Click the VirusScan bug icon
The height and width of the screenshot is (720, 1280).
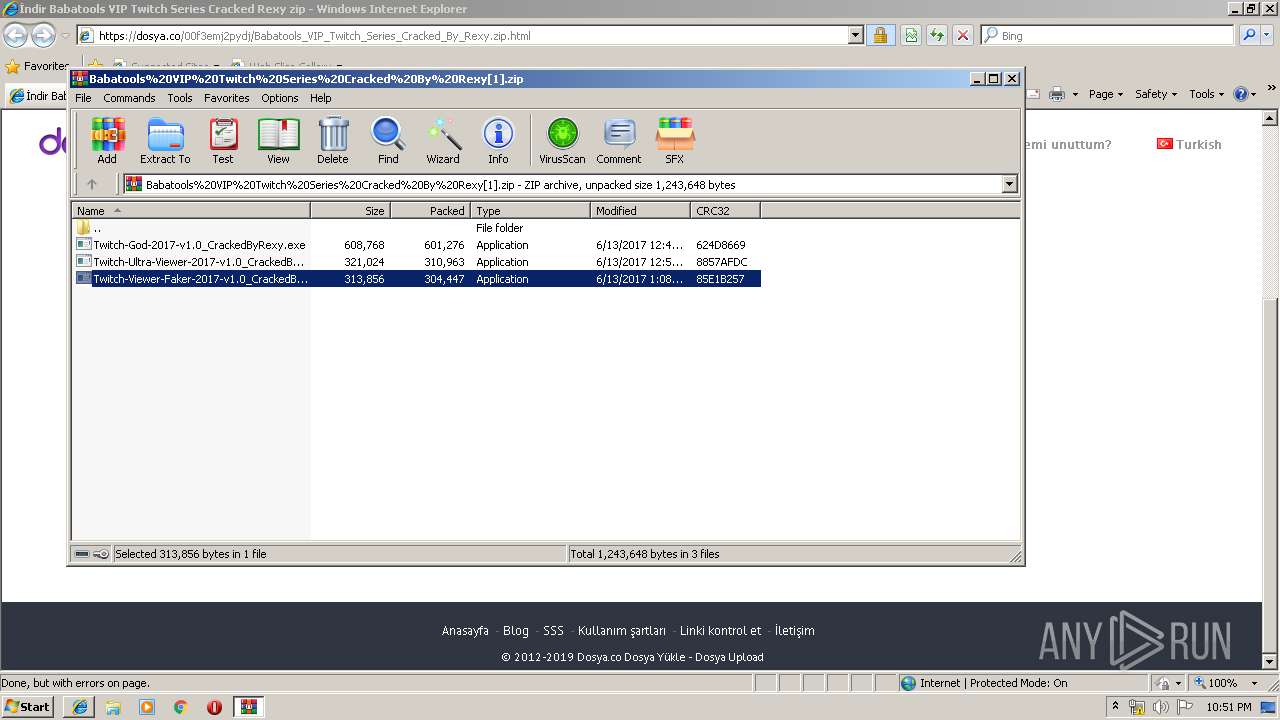click(x=562, y=140)
